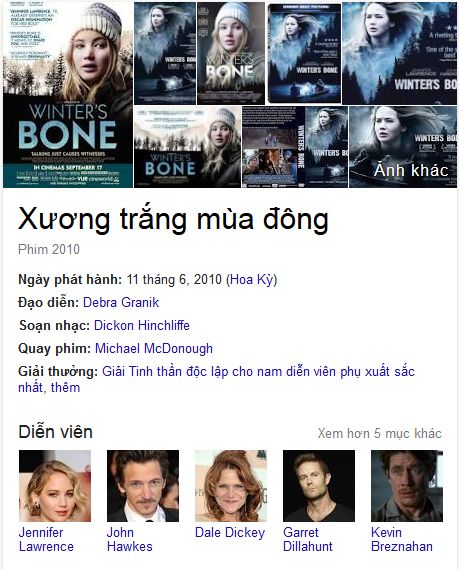
Task: Select Garret Dillahunt's cast photo
Action: [x=319, y=486]
